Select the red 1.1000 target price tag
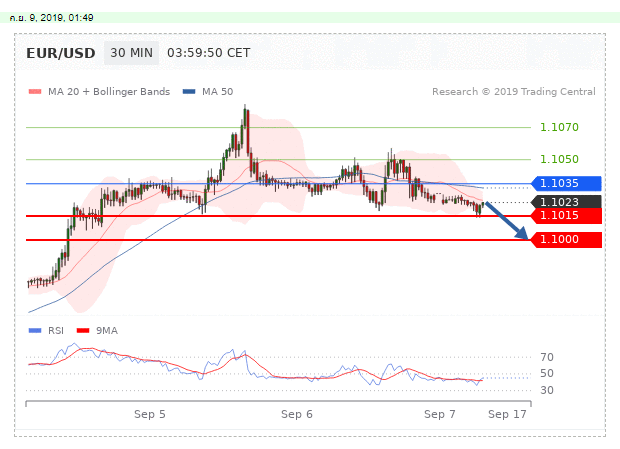This screenshot has width=620, height=449. (x=565, y=240)
